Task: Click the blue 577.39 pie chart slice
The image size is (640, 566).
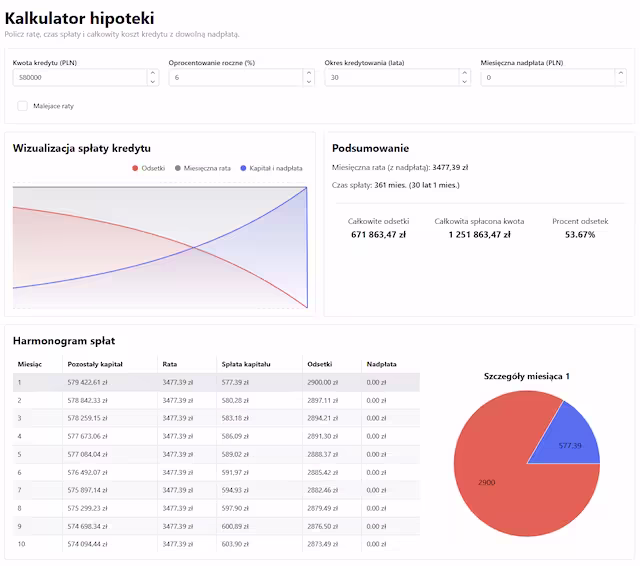Action: (570, 438)
